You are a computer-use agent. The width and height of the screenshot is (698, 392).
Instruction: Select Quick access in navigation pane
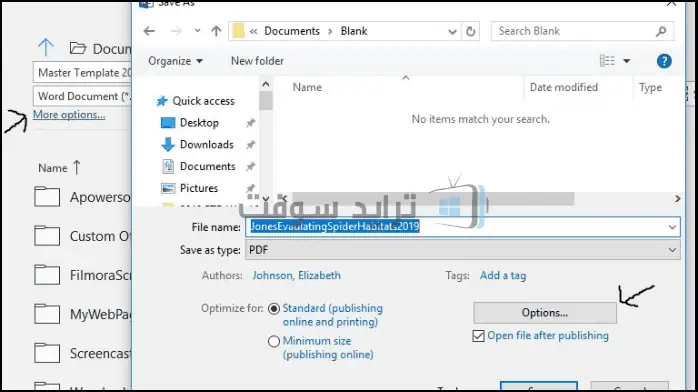click(195, 101)
